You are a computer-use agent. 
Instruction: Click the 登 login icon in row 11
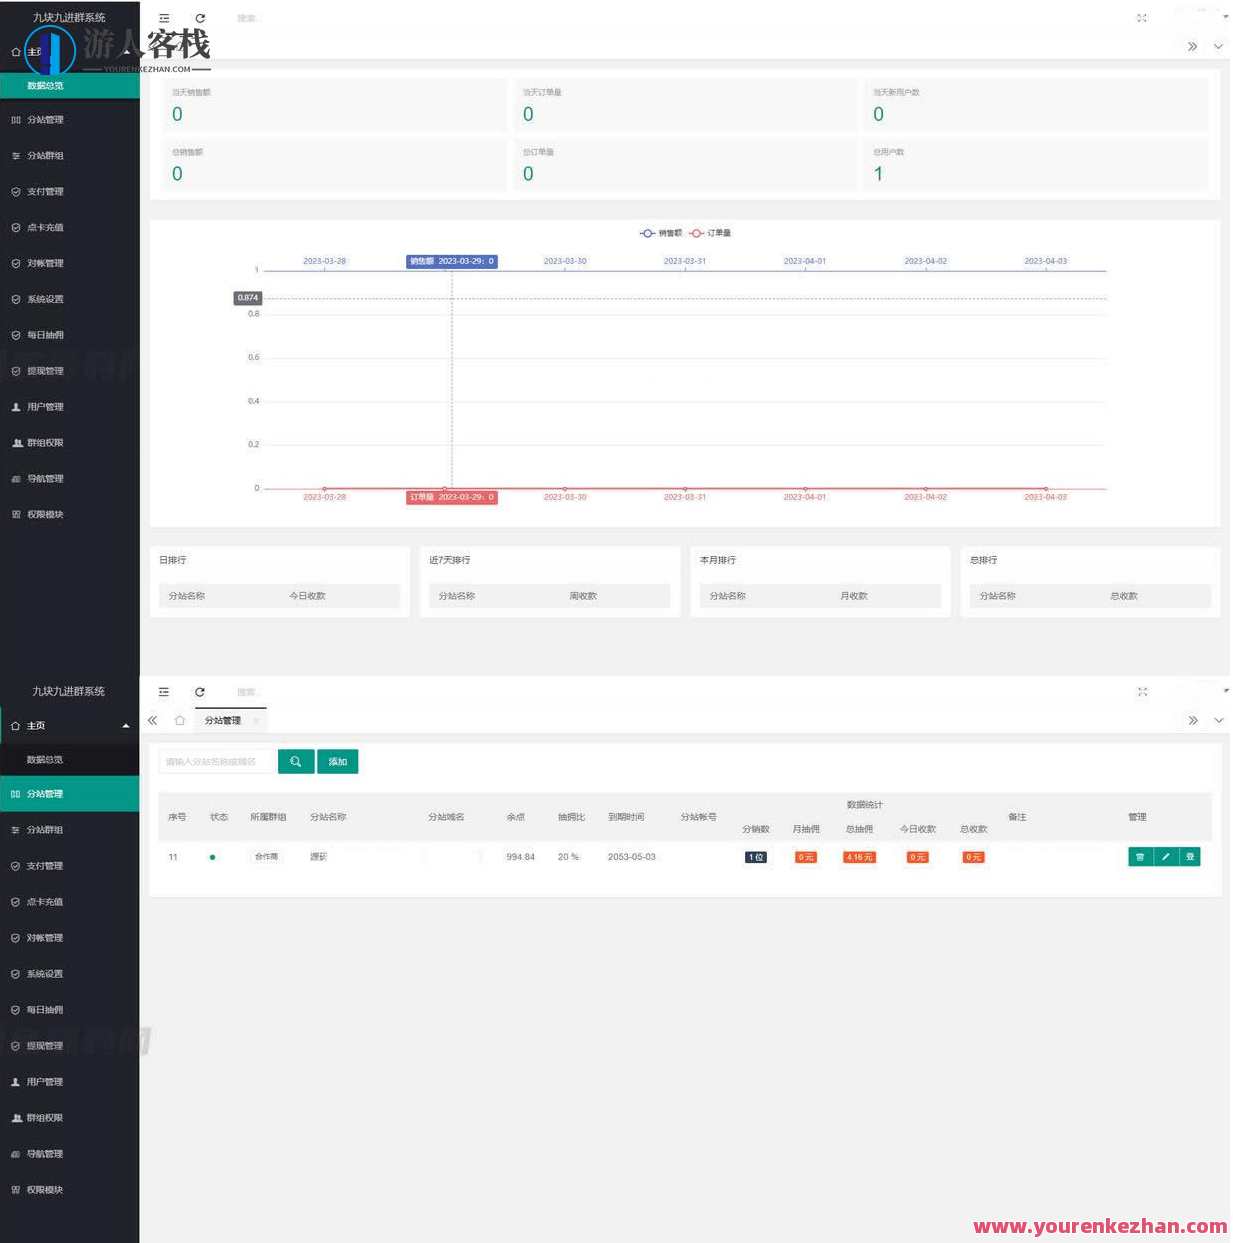1189,857
